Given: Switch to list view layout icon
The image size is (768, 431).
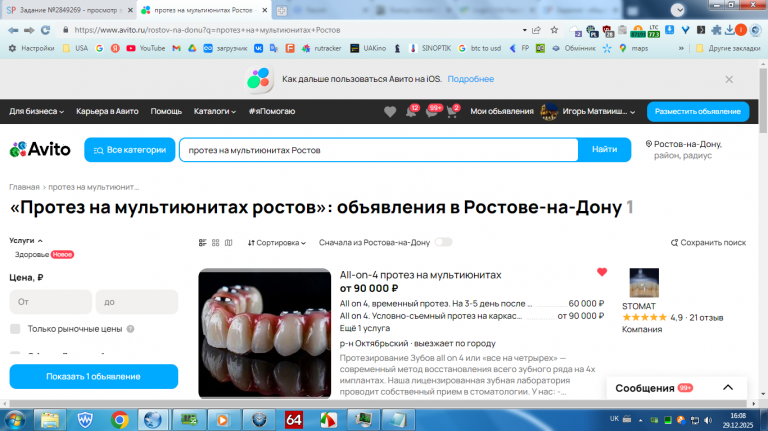Looking at the screenshot, I should [202, 242].
